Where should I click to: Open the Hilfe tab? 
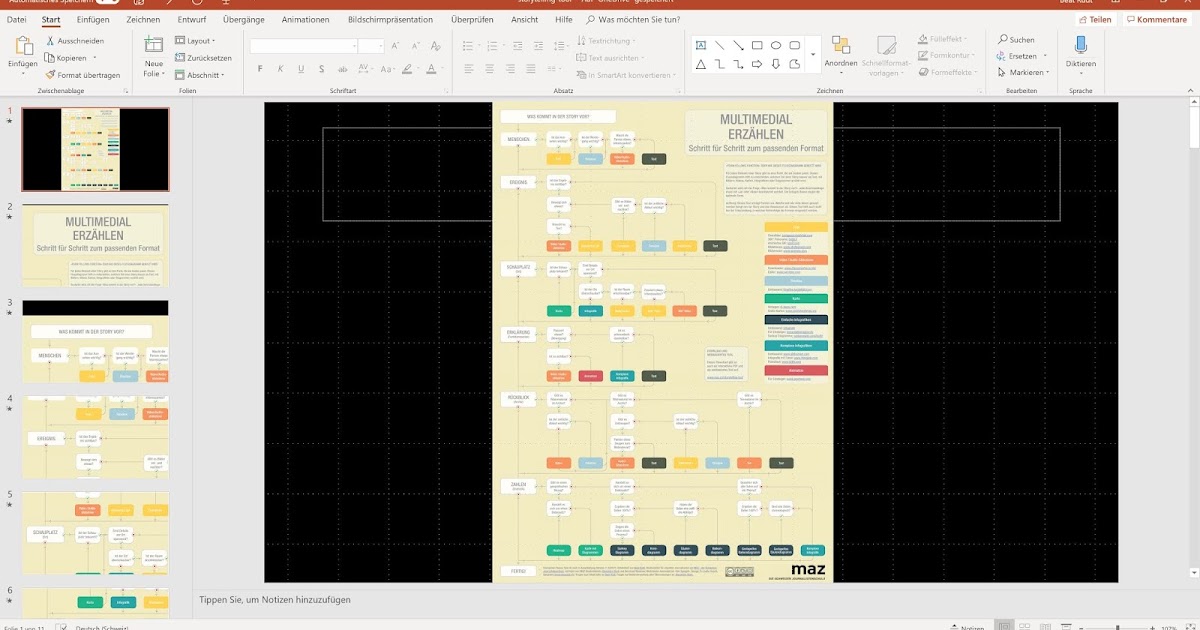tap(564, 19)
